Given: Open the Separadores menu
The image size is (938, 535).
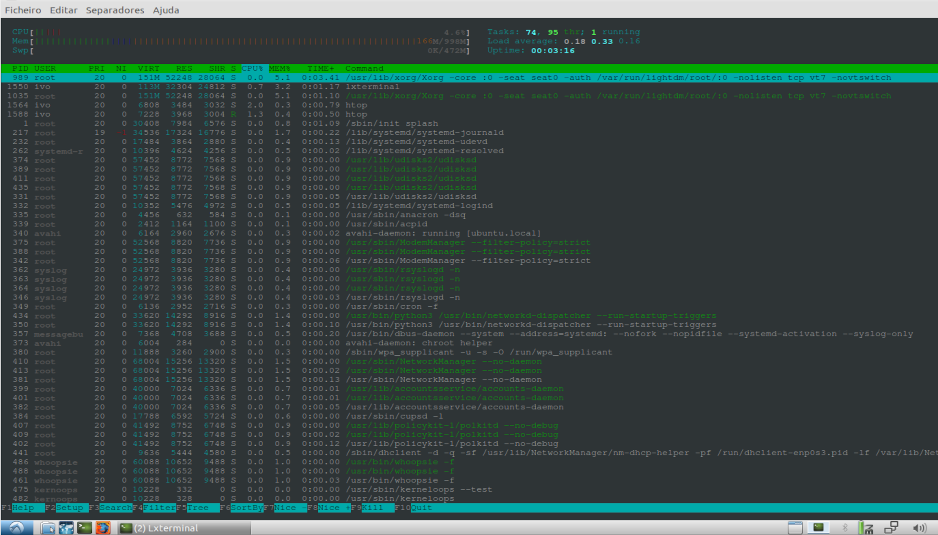Looking at the screenshot, I should pos(114,9).
